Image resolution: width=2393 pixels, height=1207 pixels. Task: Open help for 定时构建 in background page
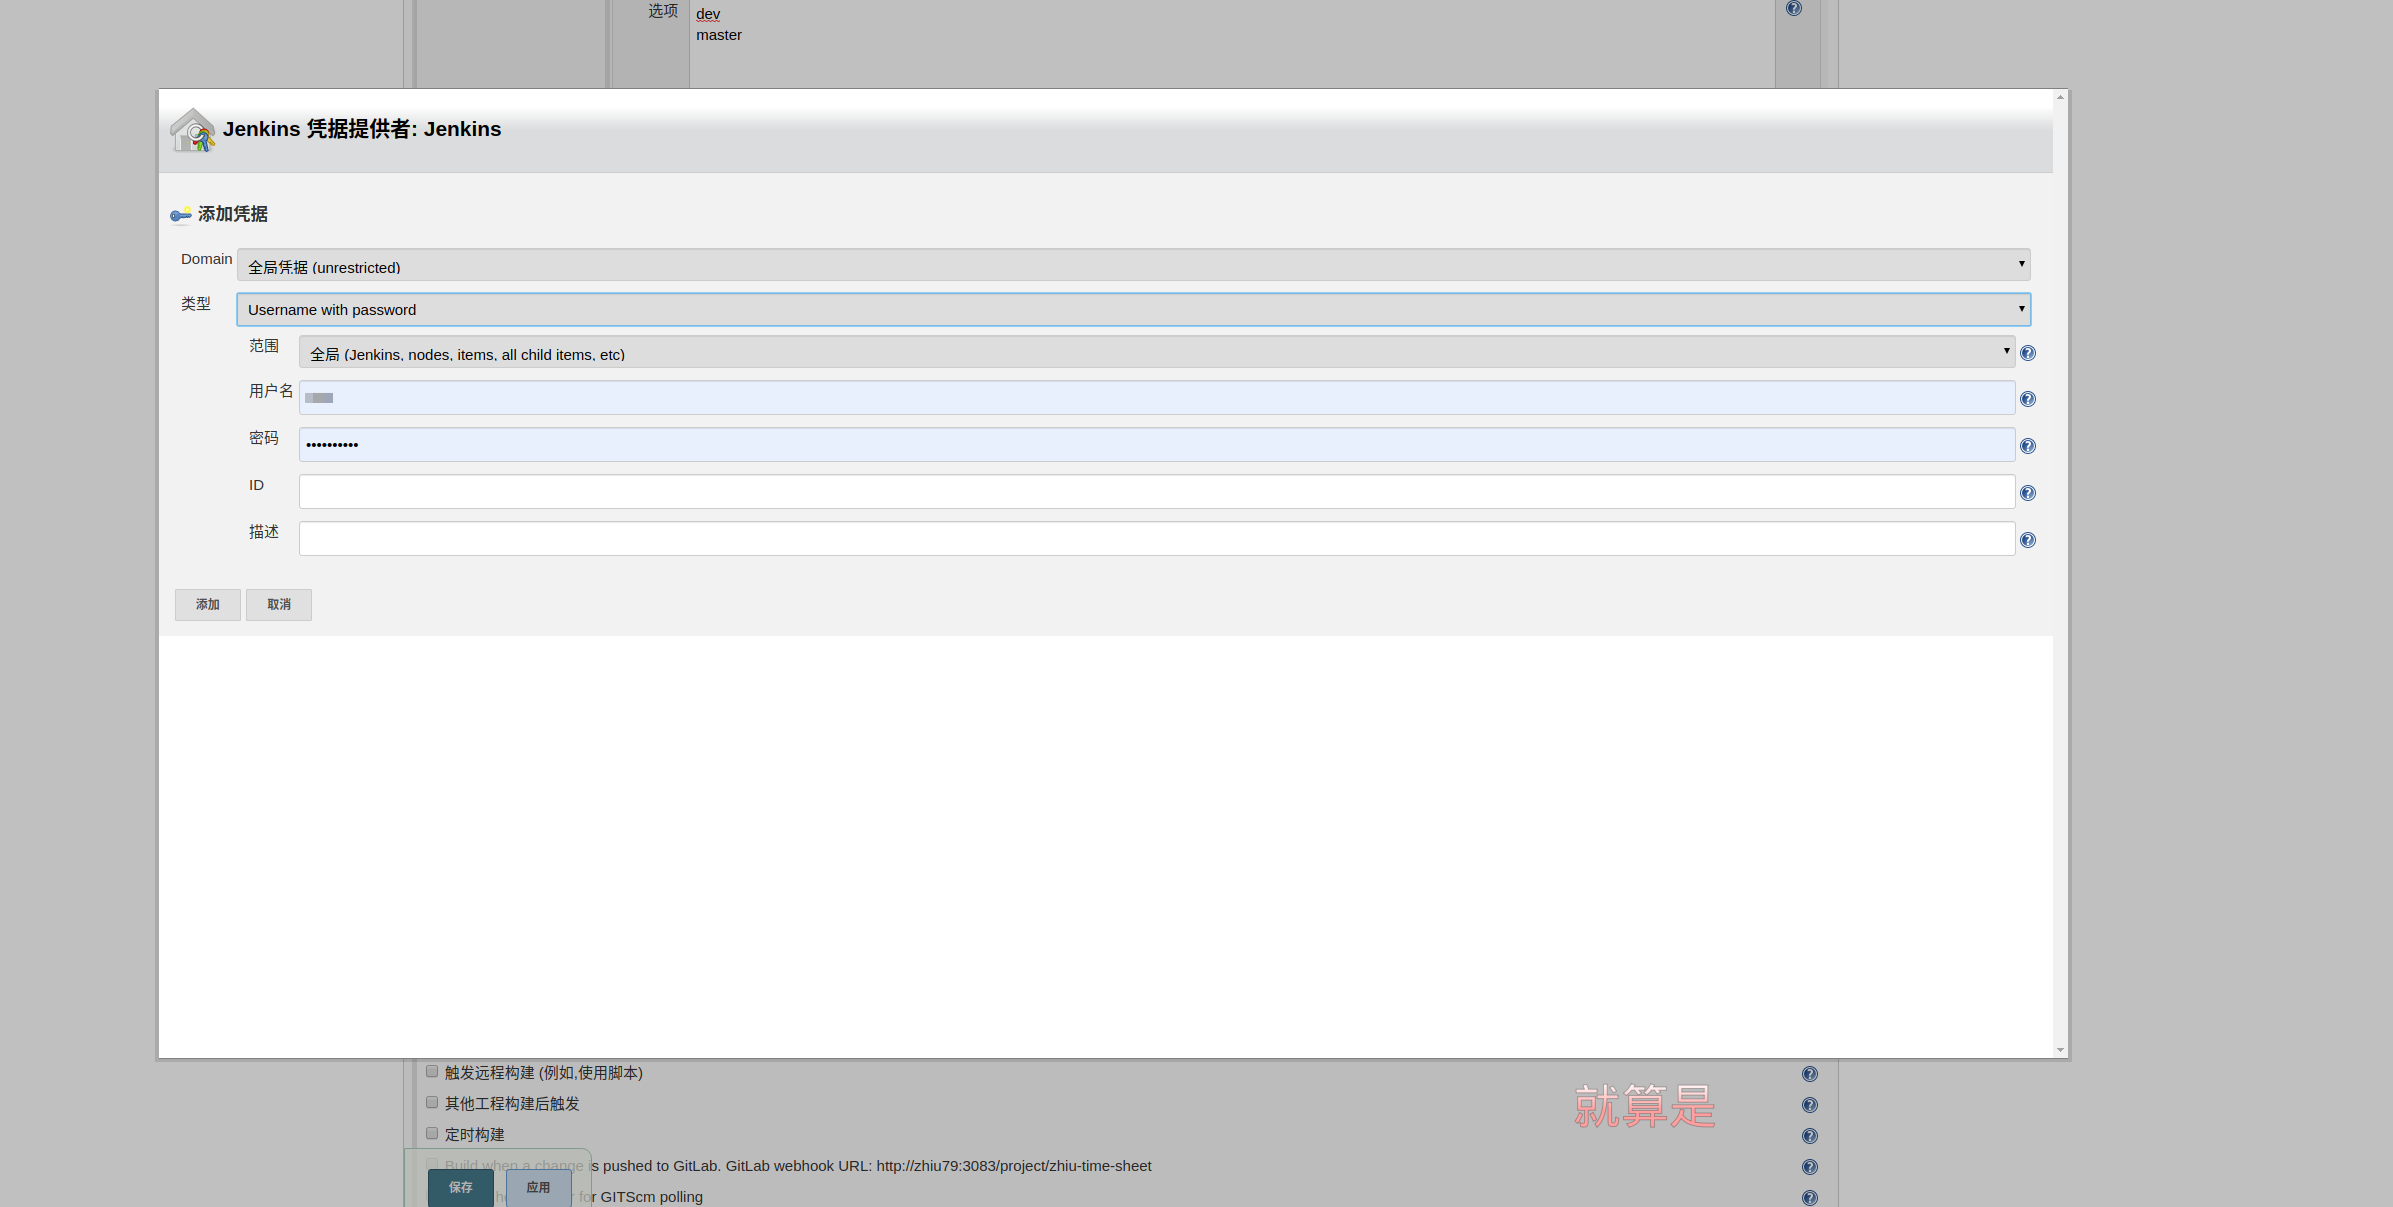click(x=1810, y=1136)
